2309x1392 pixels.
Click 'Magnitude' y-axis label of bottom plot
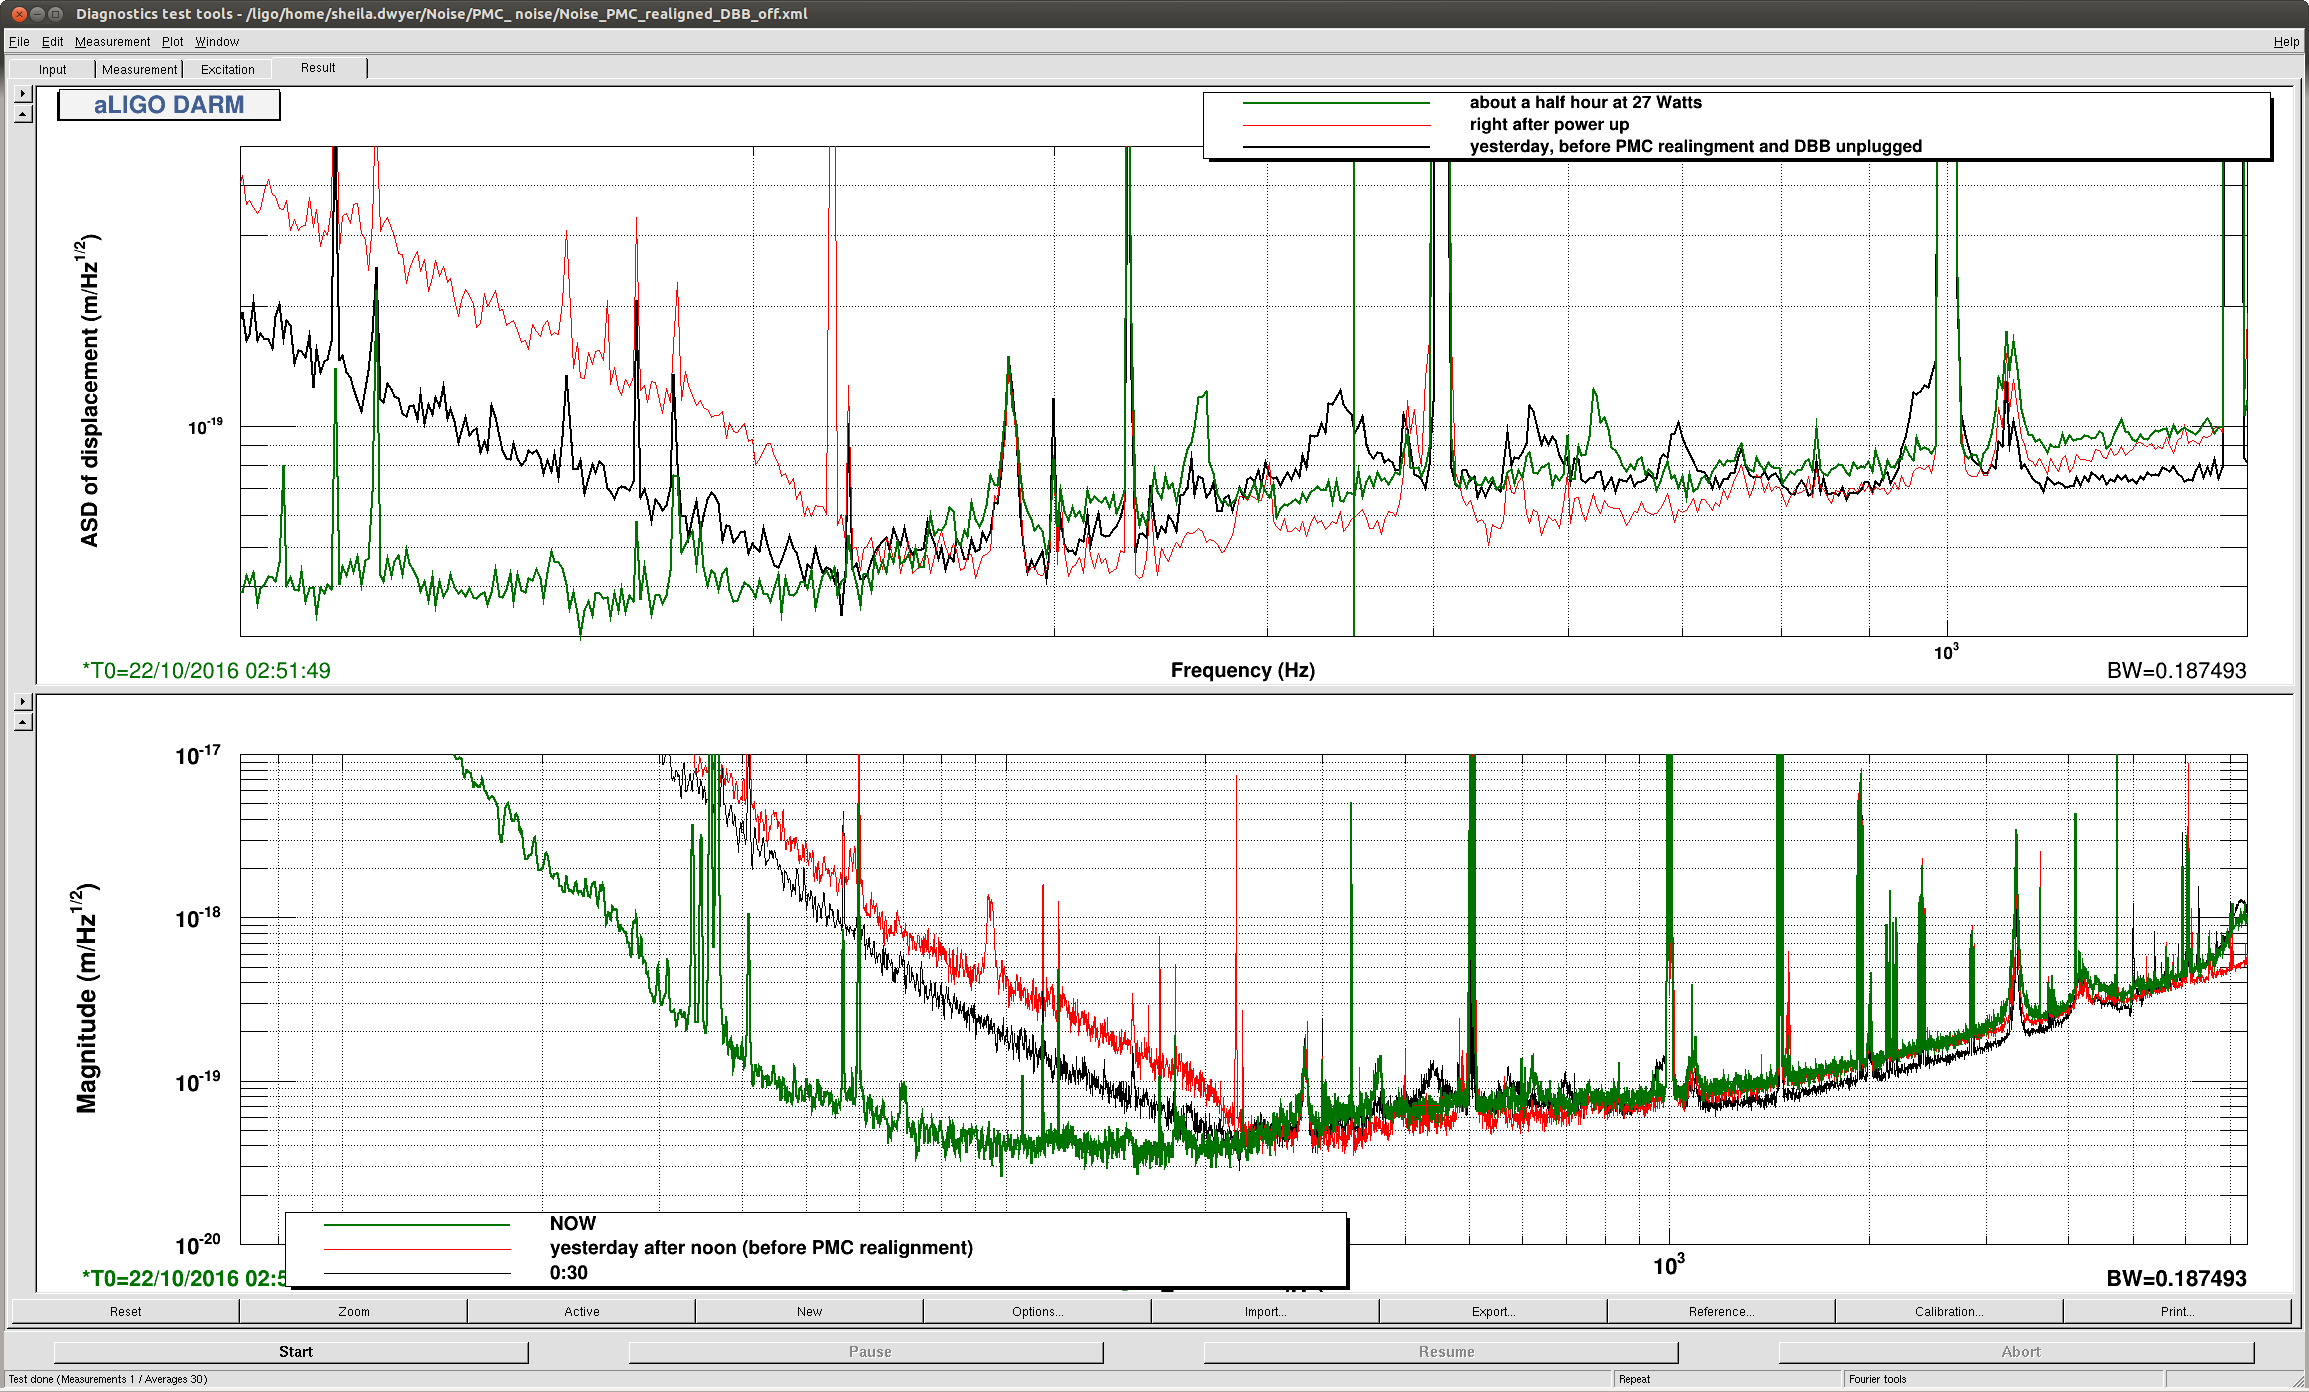(x=86, y=997)
